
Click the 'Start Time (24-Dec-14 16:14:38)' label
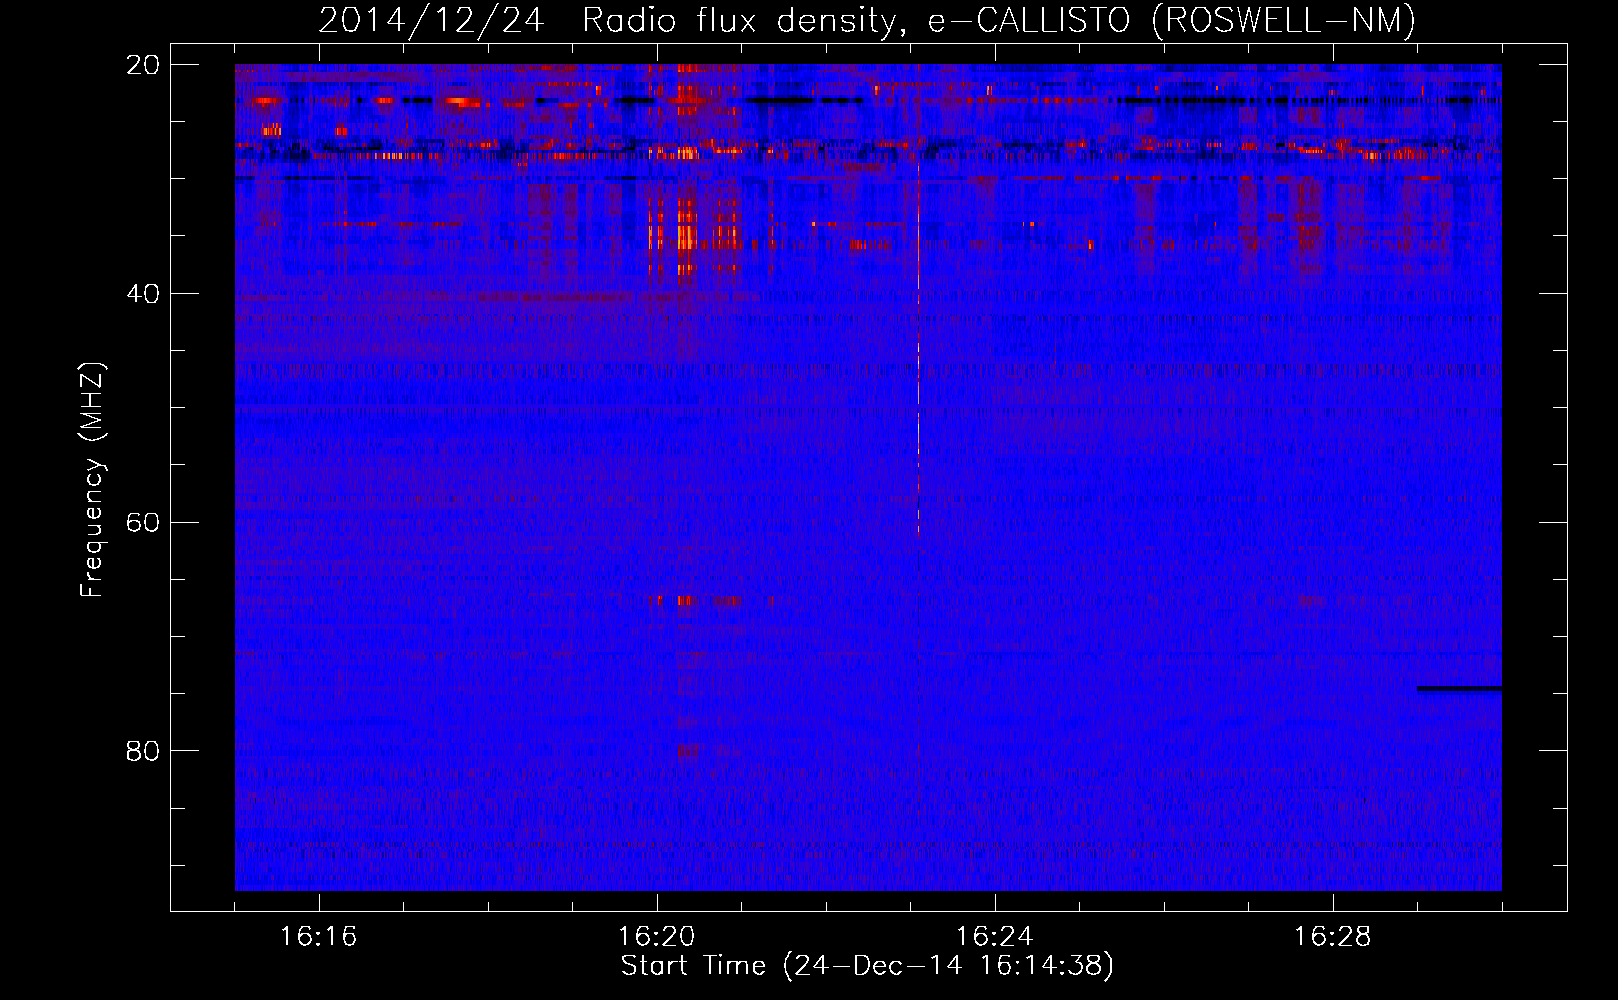(867, 966)
